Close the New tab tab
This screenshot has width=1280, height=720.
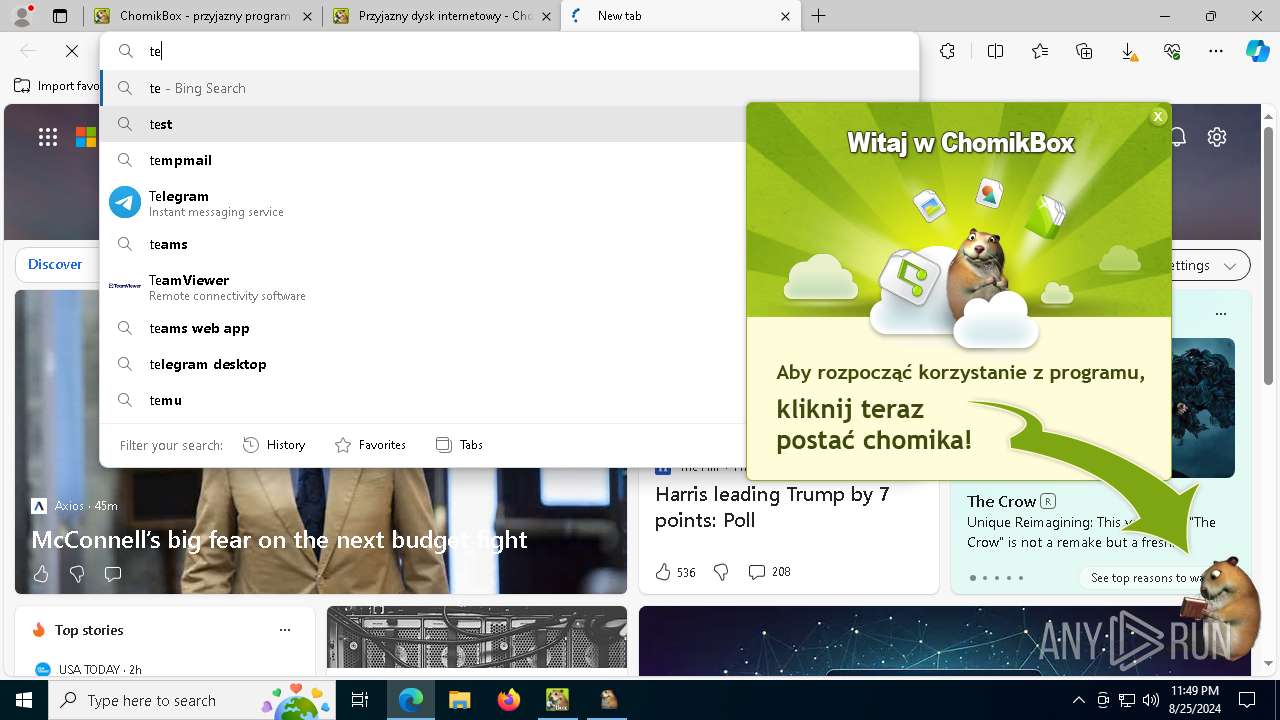click(x=785, y=16)
